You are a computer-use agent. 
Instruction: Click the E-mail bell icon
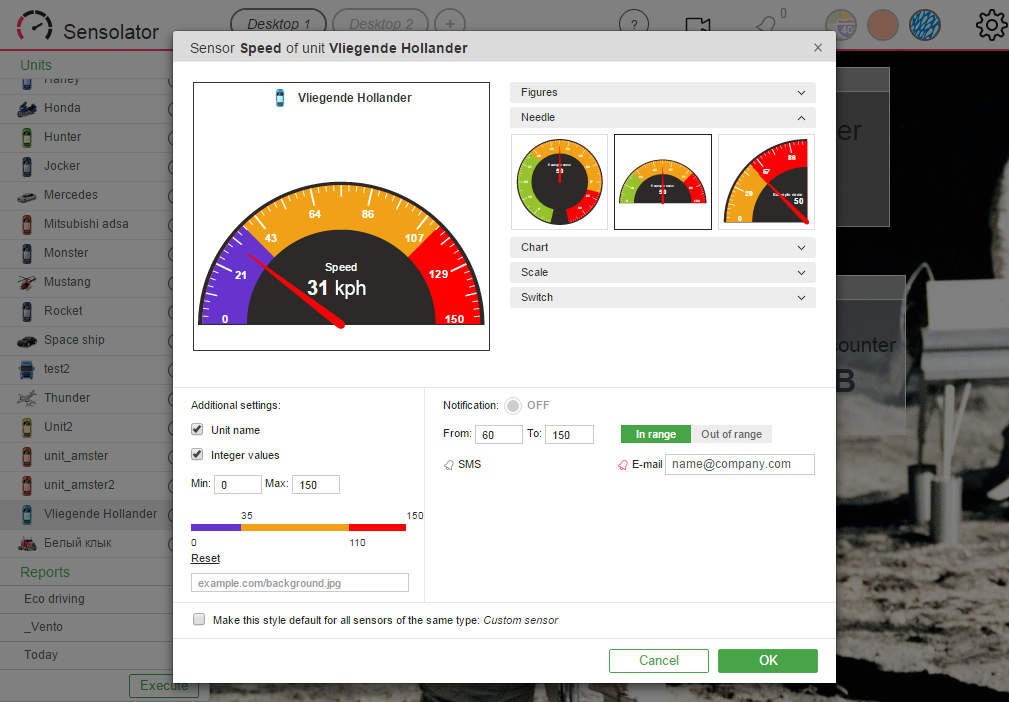[623, 465]
